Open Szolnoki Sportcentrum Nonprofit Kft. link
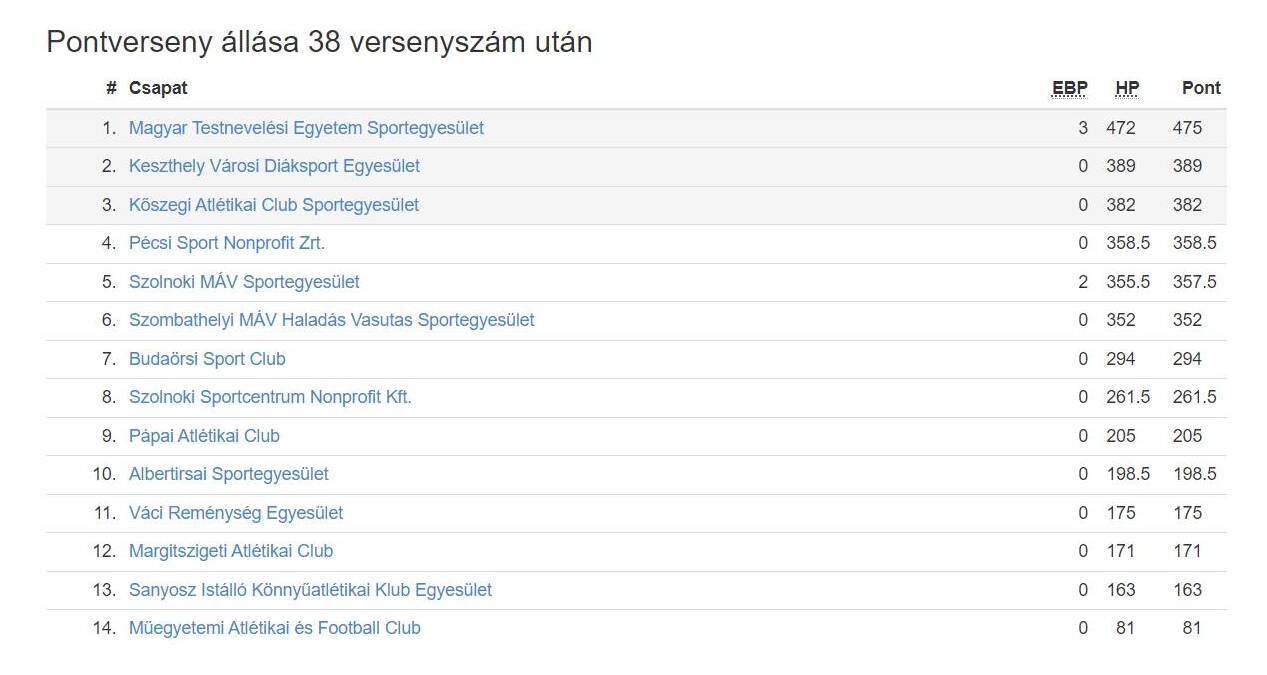Image resolution: width=1267 pixels, height=675 pixels. tap(270, 397)
